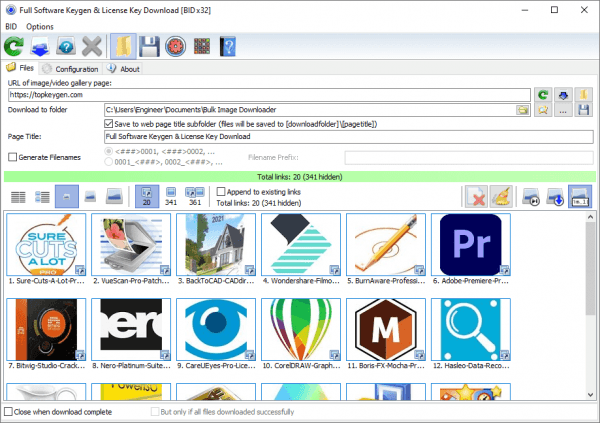The image size is (600, 423).
Task: Switch to the About tab
Action: click(x=123, y=69)
